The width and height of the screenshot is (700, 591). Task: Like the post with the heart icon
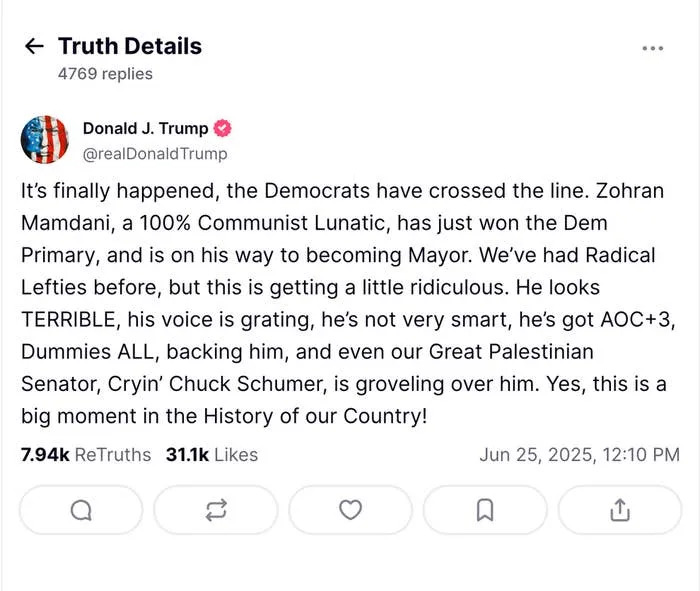(x=350, y=510)
